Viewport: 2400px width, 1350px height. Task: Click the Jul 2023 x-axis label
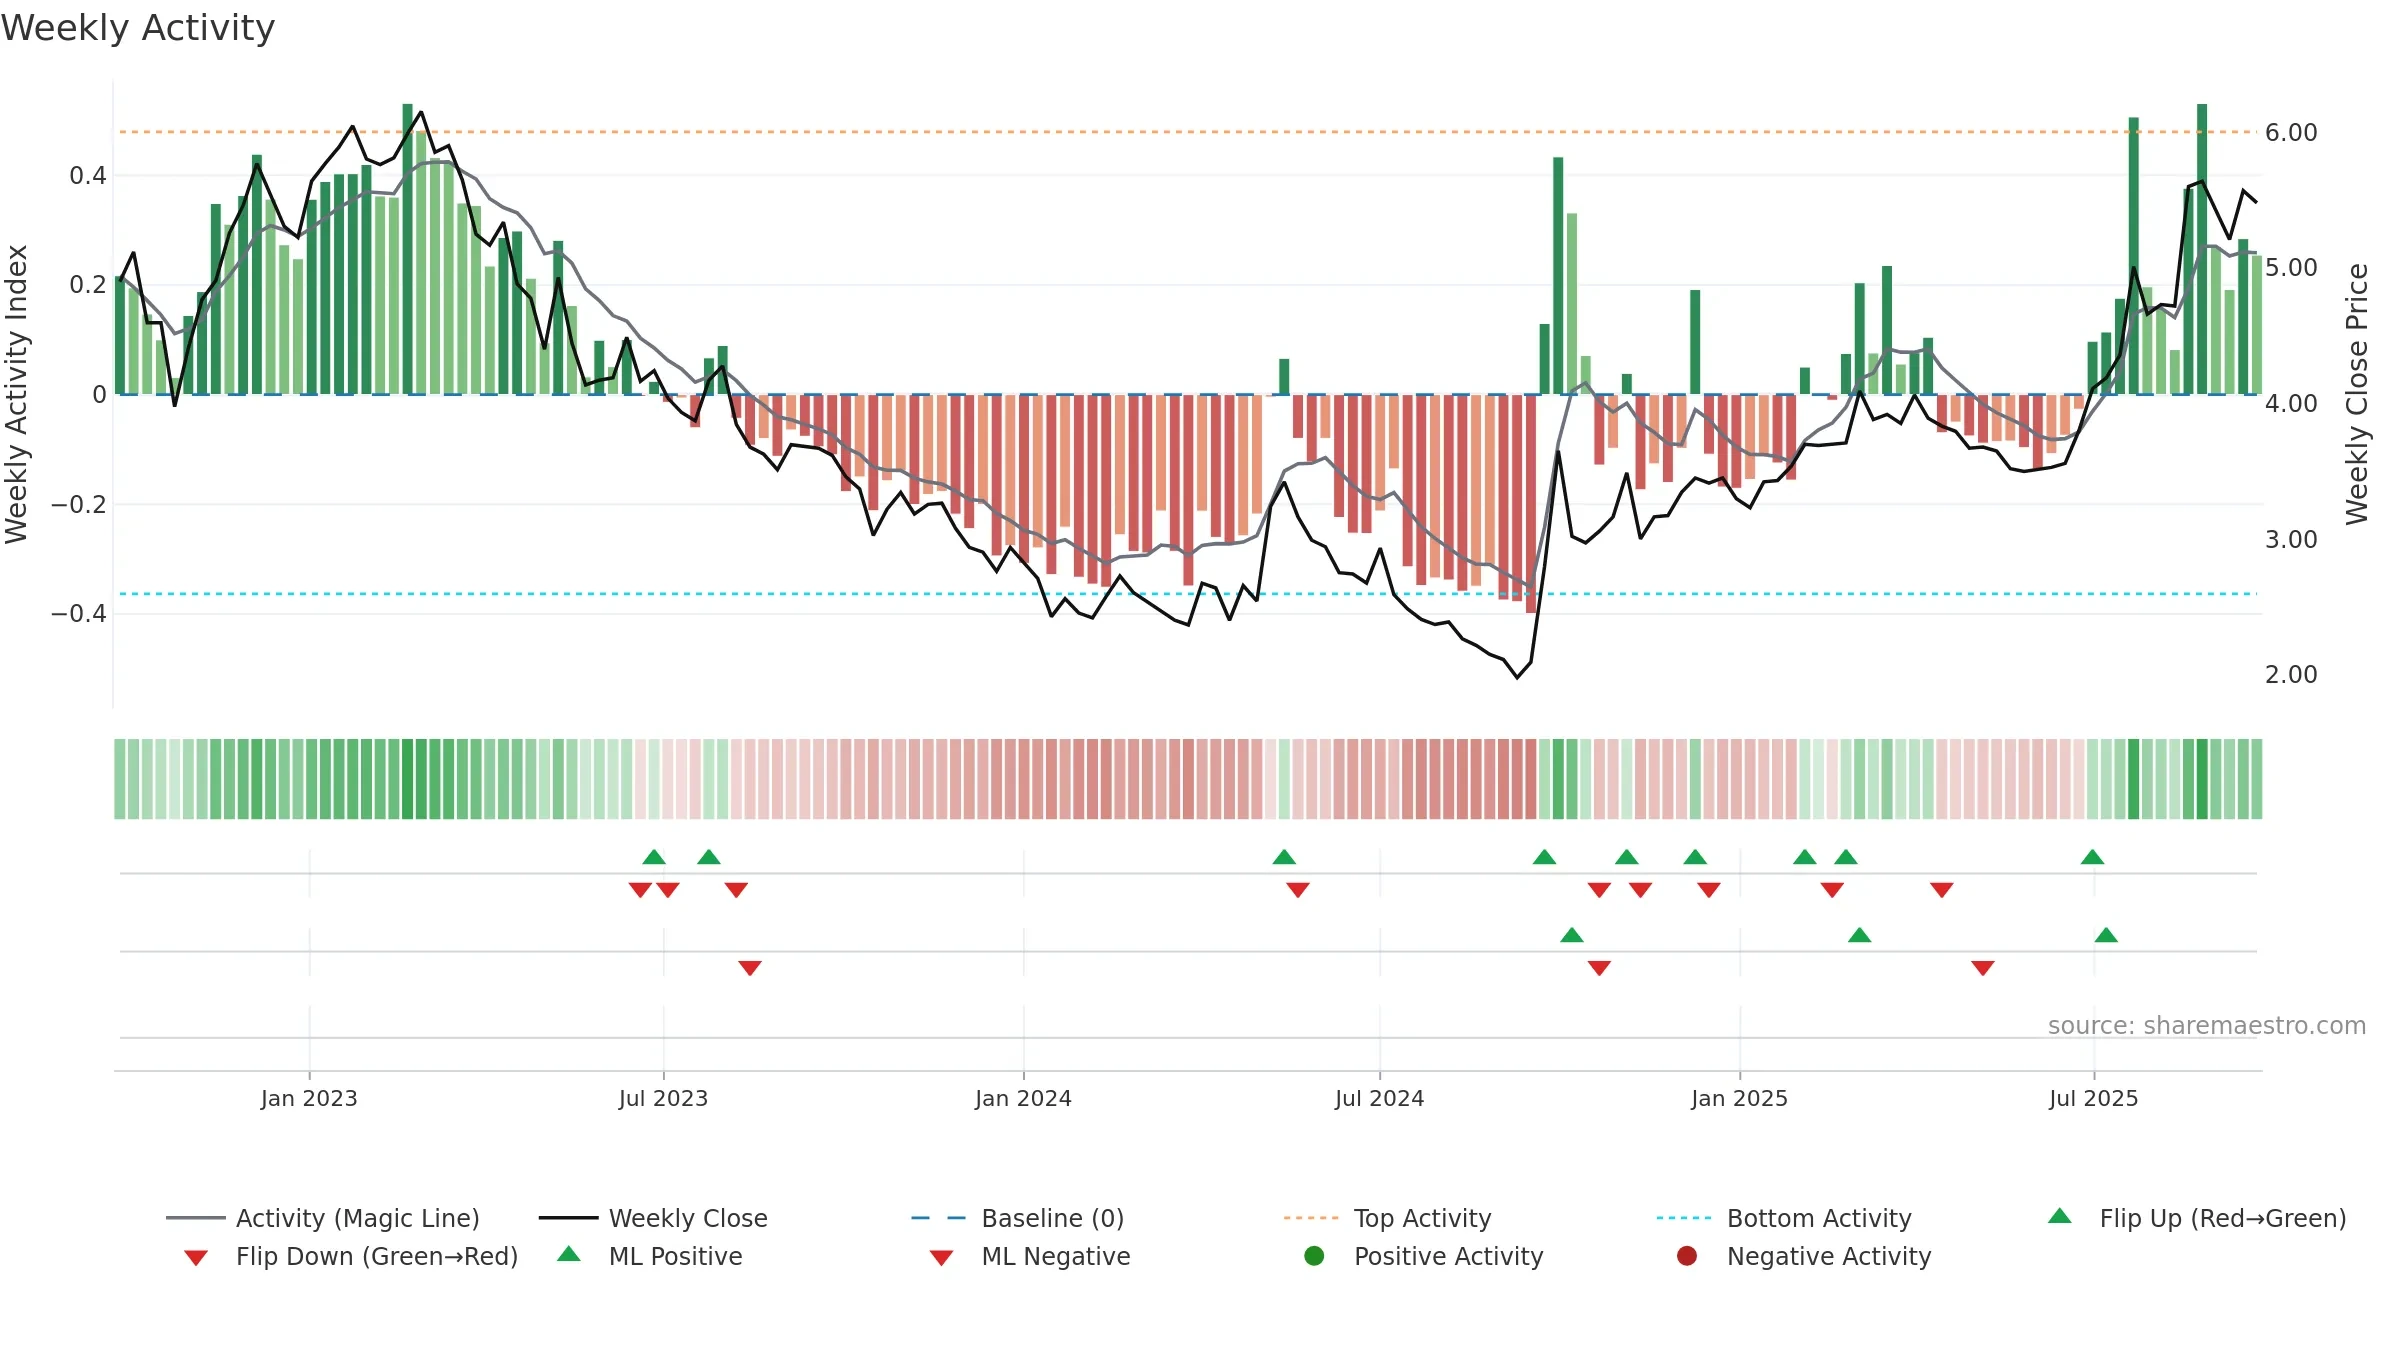pos(663,1099)
